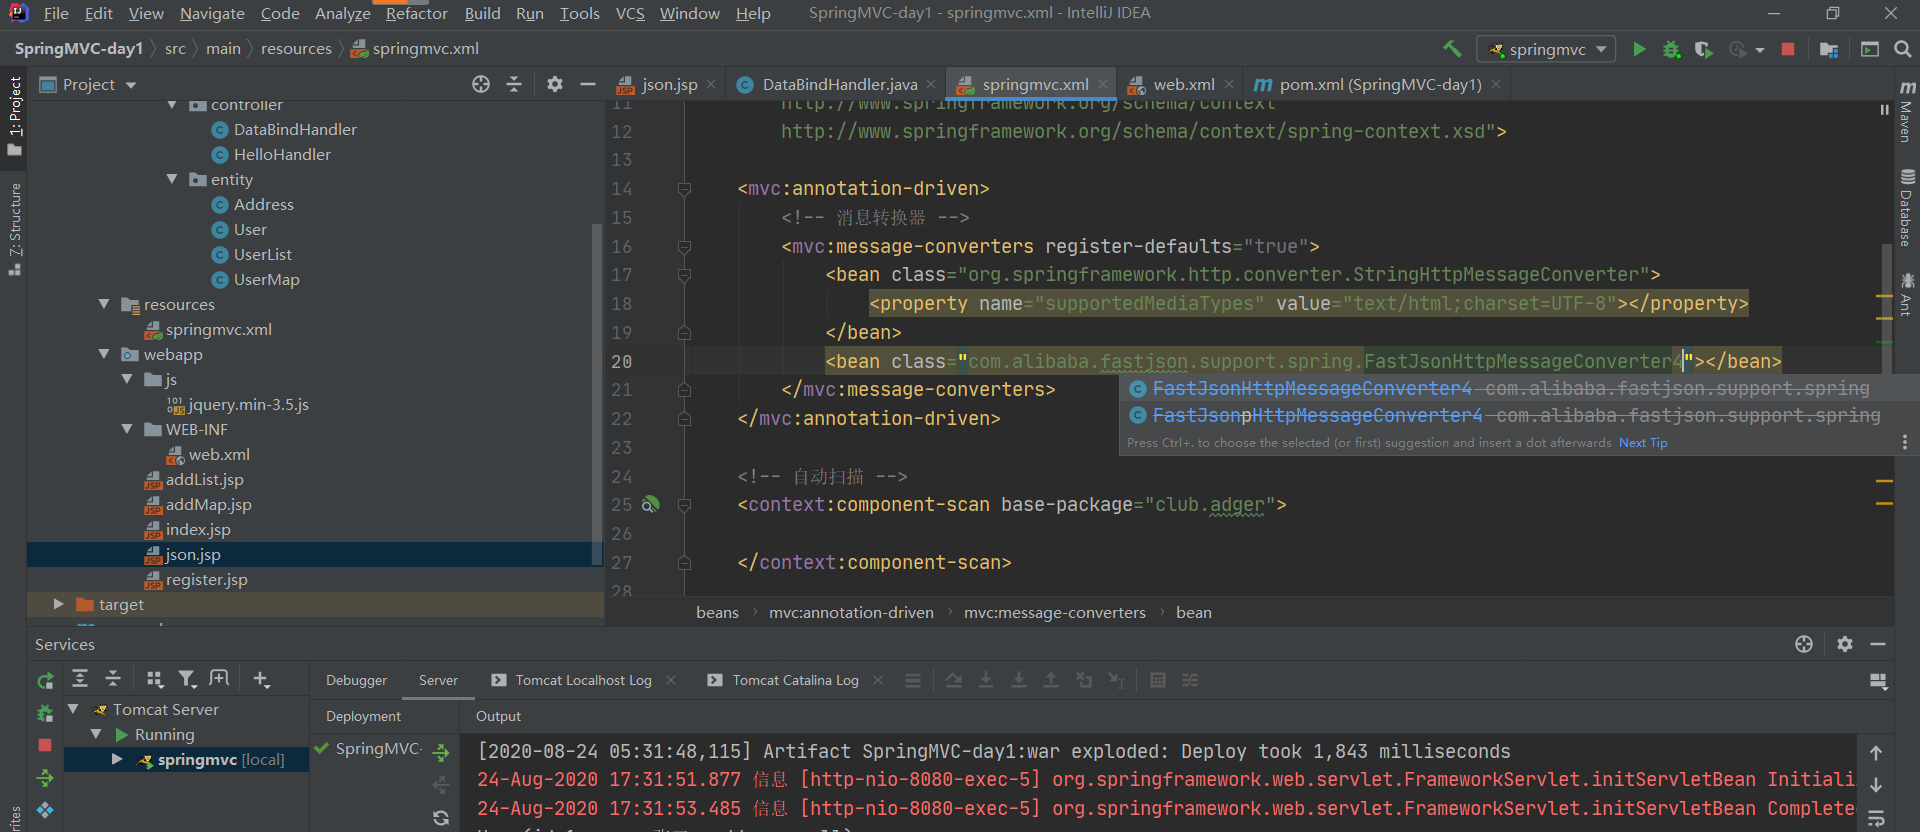1920x832 pixels.
Task: Add a service with the plus icon
Action: pos(261,679)
